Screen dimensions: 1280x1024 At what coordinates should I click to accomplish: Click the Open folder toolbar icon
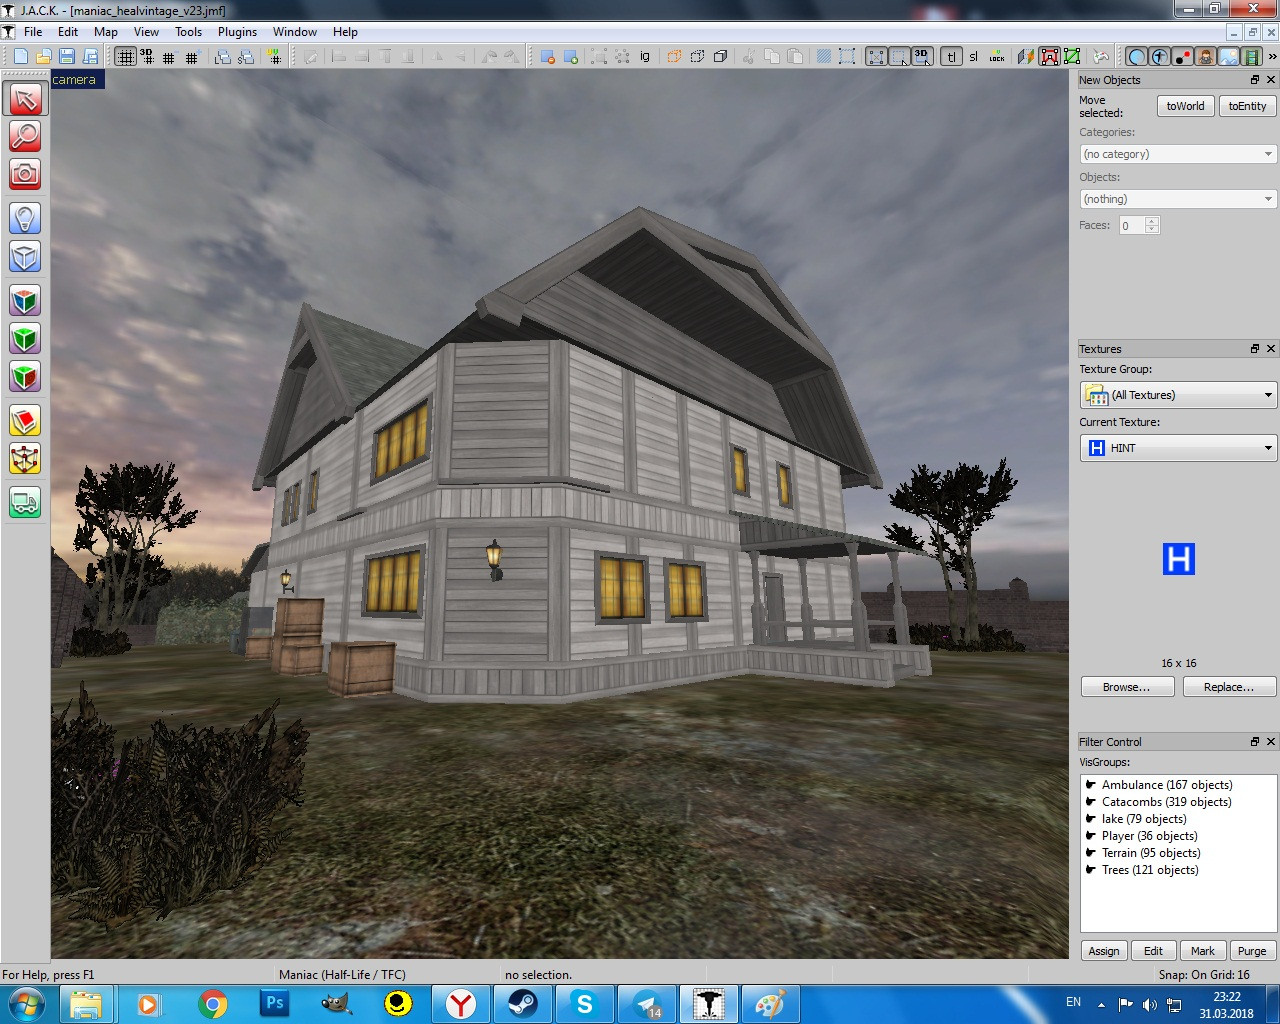pyautogui.click(x=43, y=56)
